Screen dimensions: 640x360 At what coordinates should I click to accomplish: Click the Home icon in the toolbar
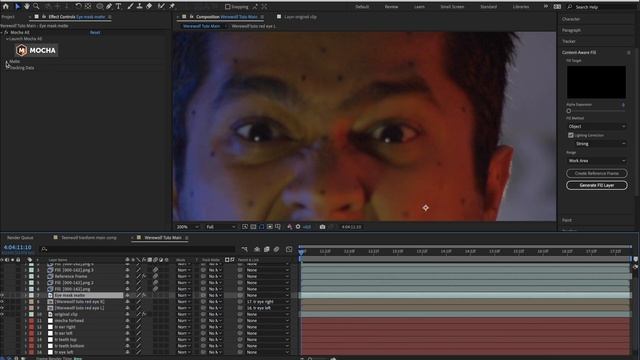[x=6, y=6]
